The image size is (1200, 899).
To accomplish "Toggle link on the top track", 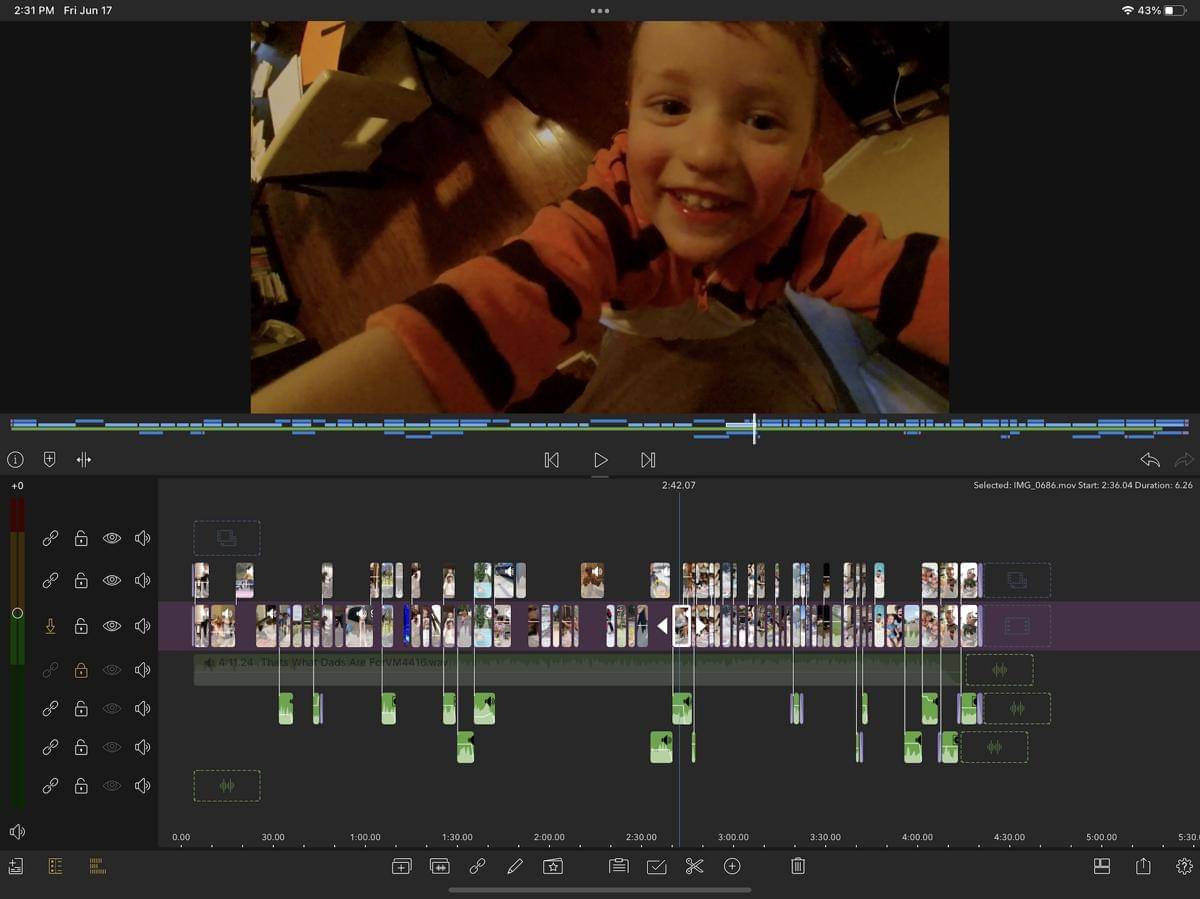I will (x=50, y=538).
